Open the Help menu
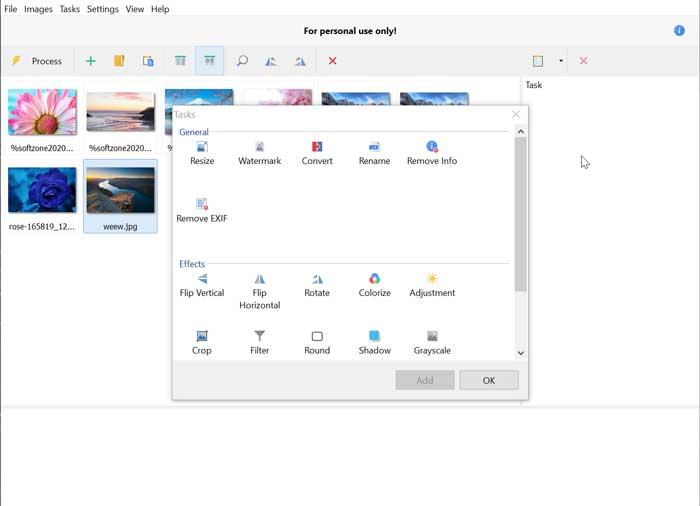The height and width of the screenshot is (506, 700). pos(160,9)
